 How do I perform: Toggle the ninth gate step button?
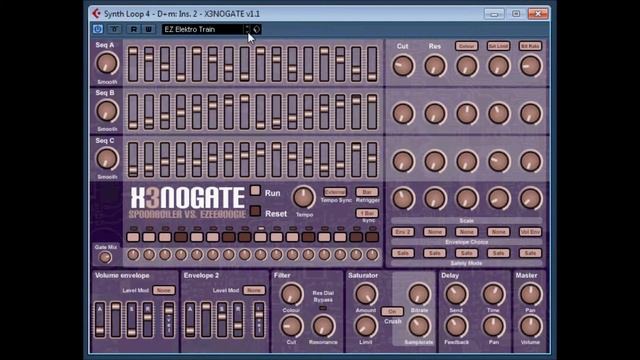pyautogui.click(x=260, y=237)
